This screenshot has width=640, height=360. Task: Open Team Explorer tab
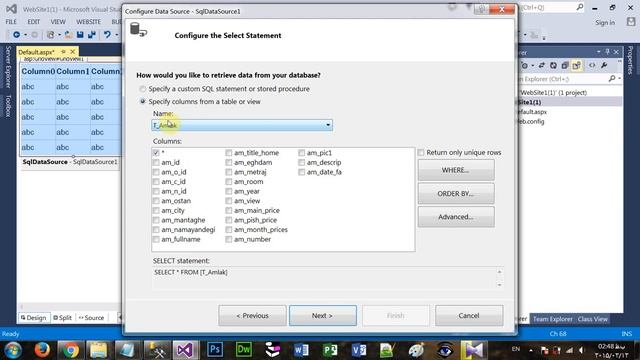pyautogui.click(x=552, y=319)
